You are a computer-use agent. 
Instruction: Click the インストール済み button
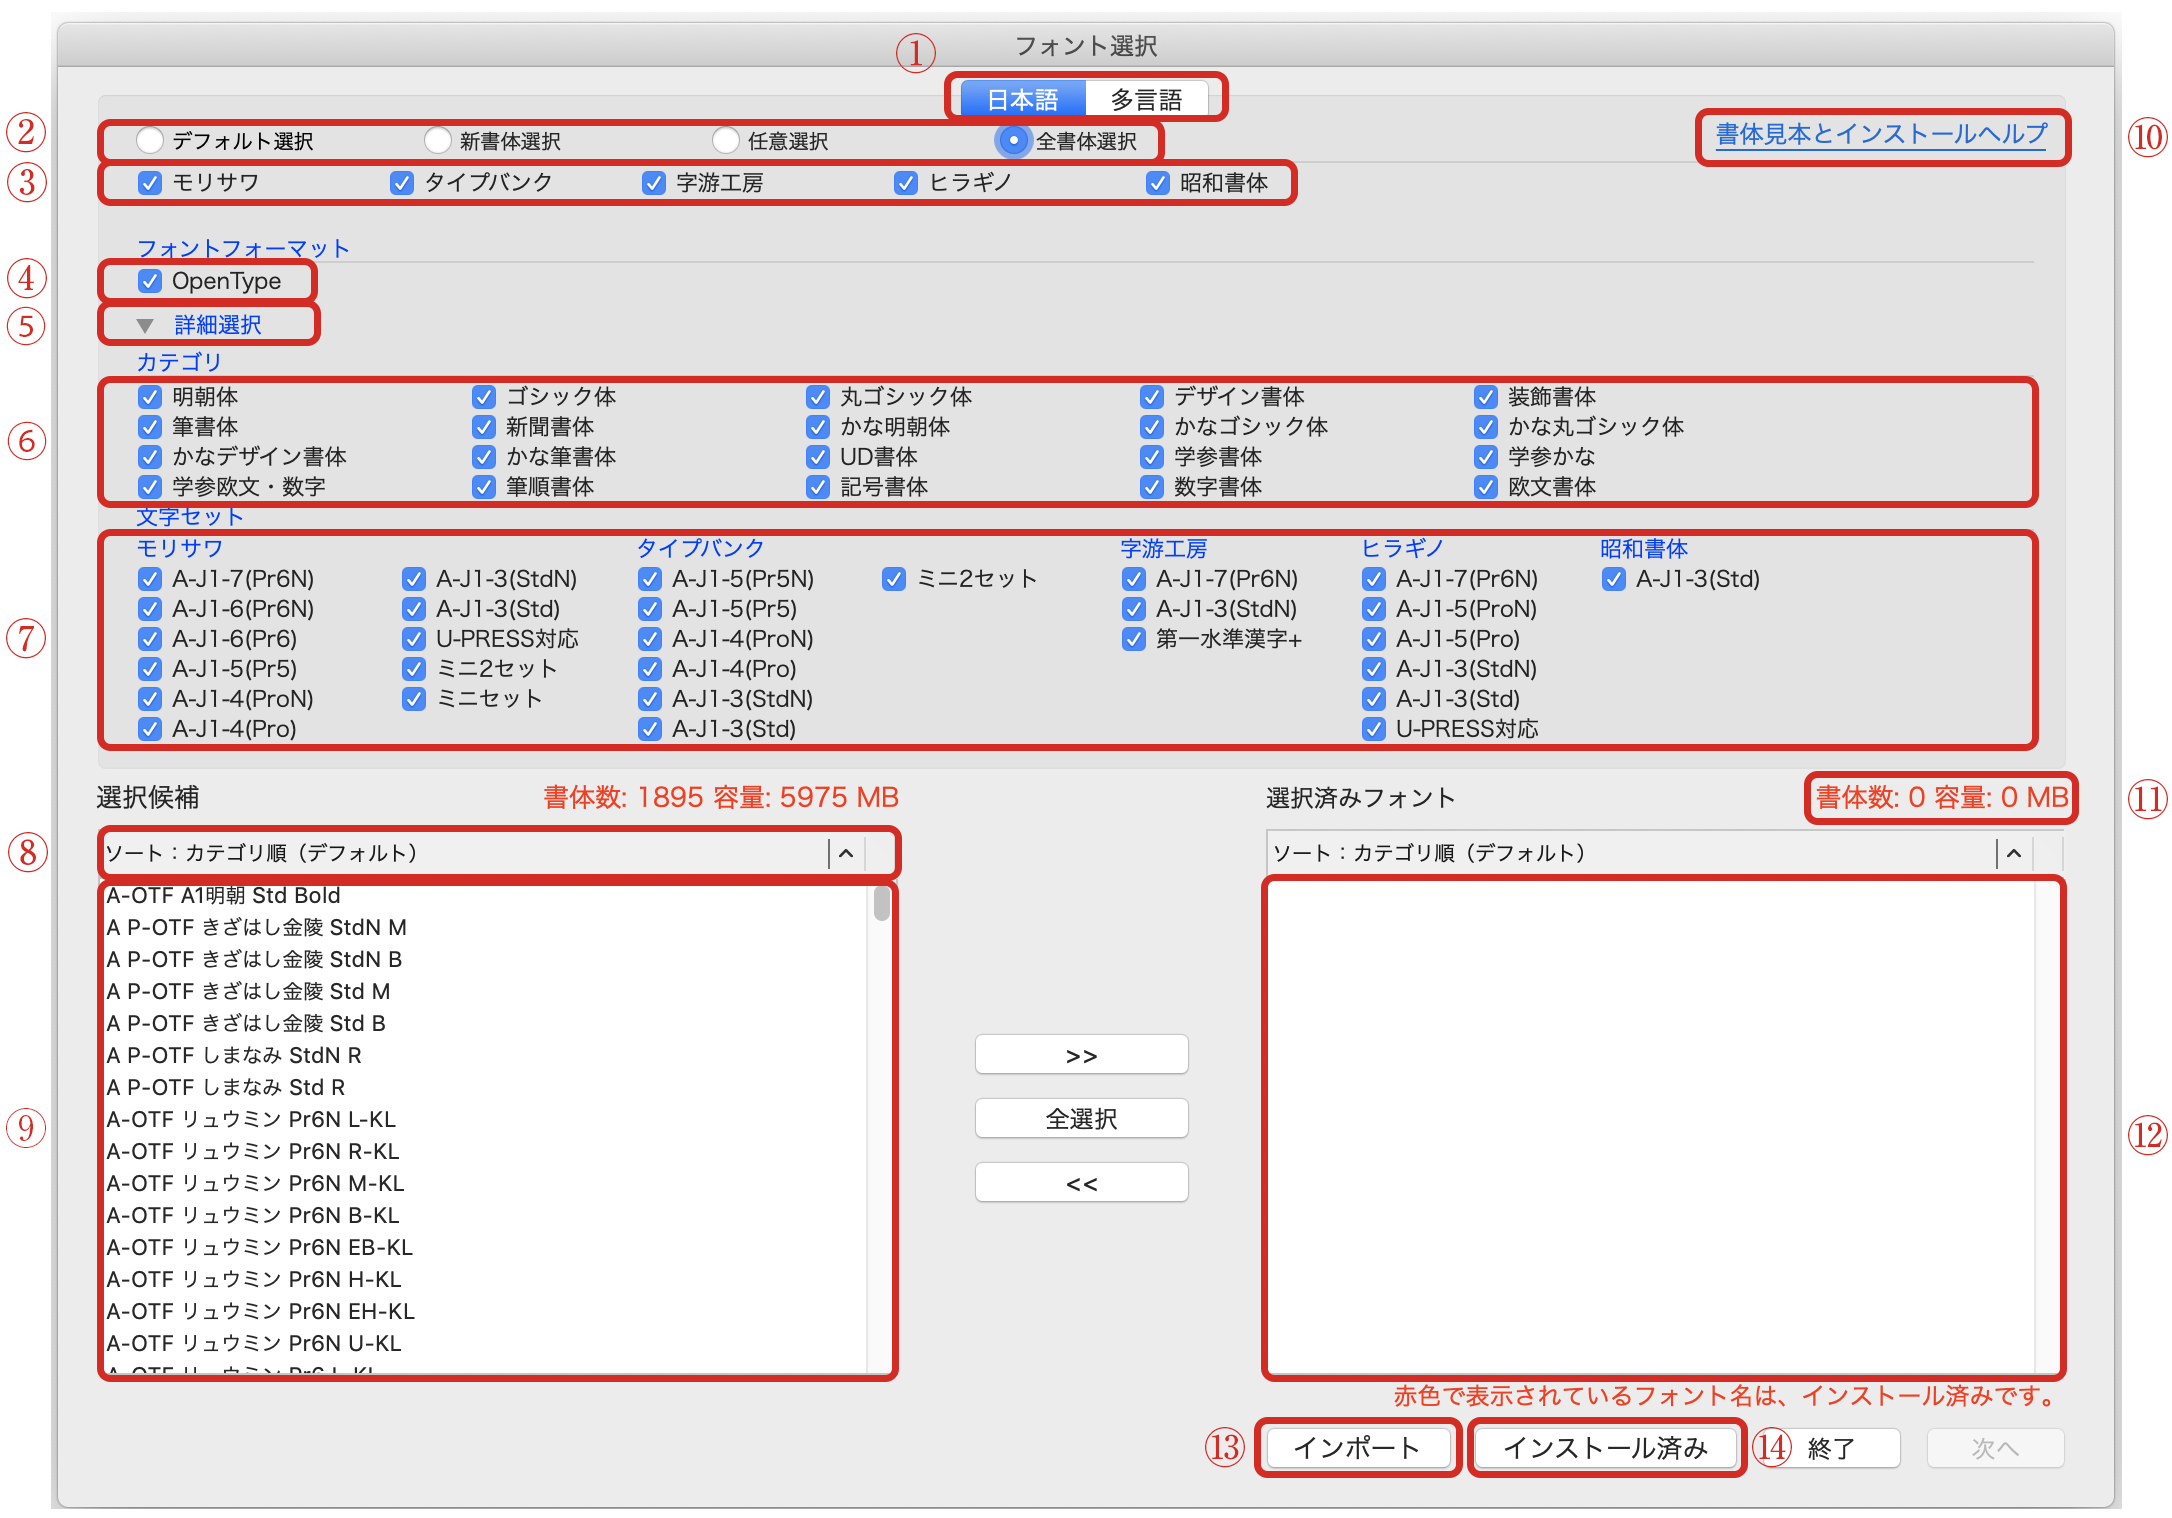coord(1606,1448)
